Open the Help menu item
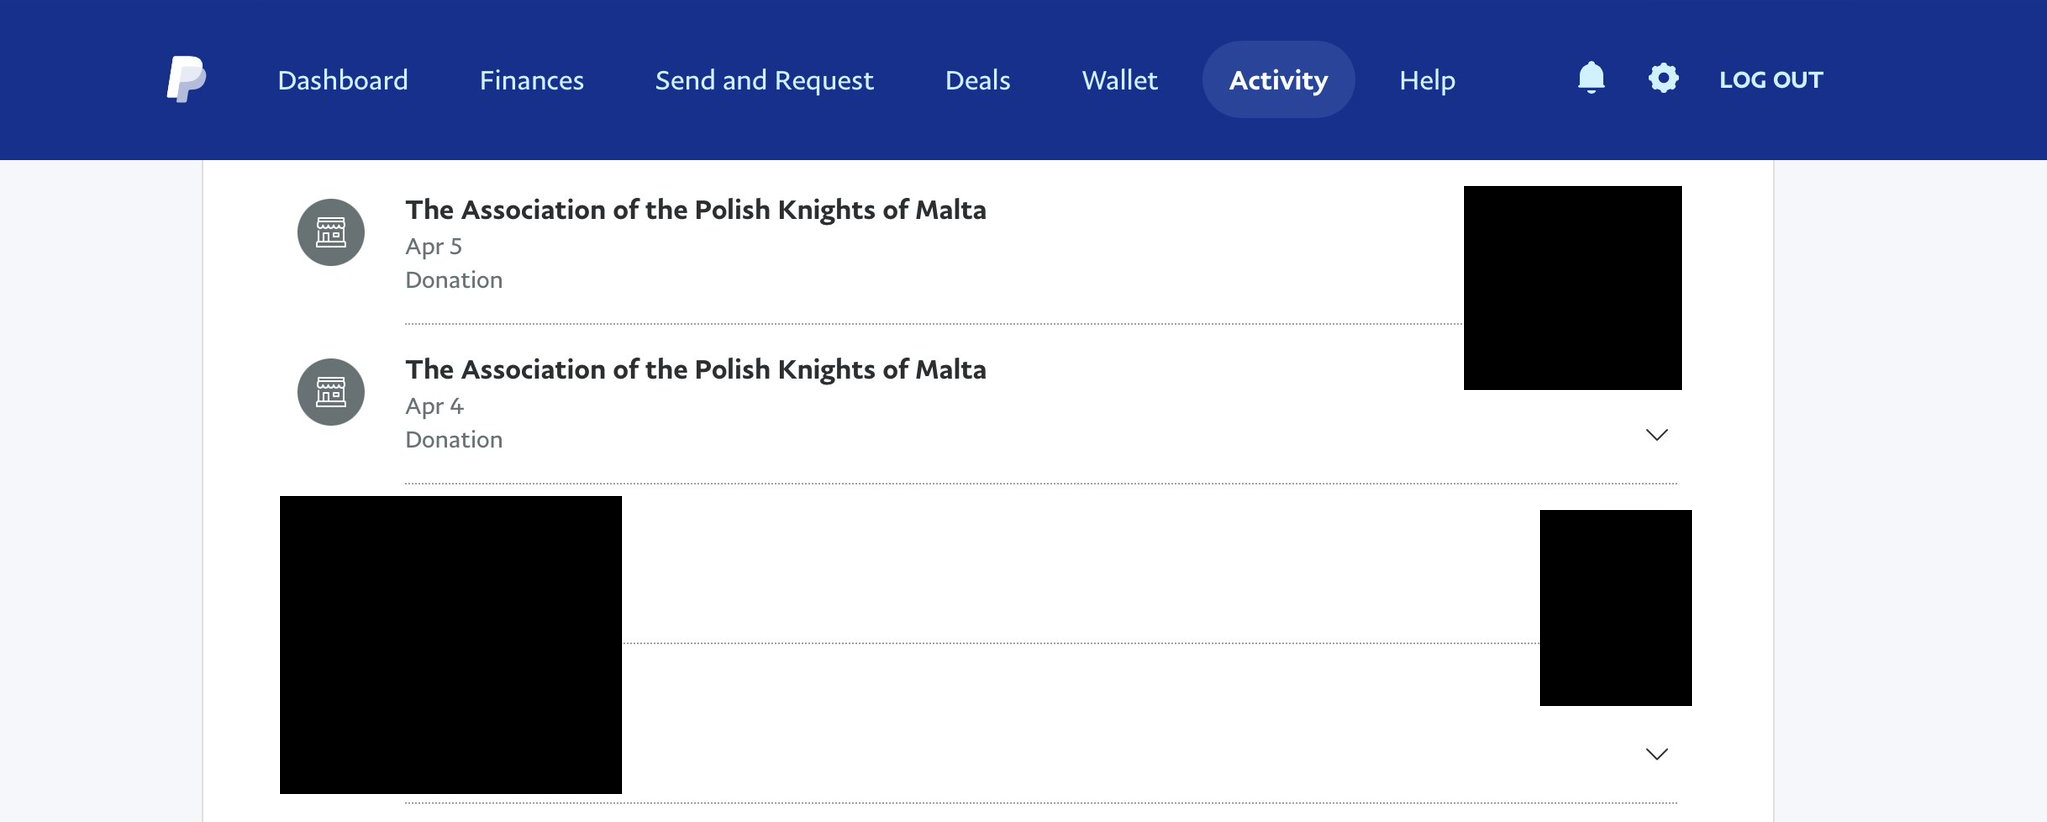The width and height of the screenshot is (2047, 822). (x=1427, y=80)
